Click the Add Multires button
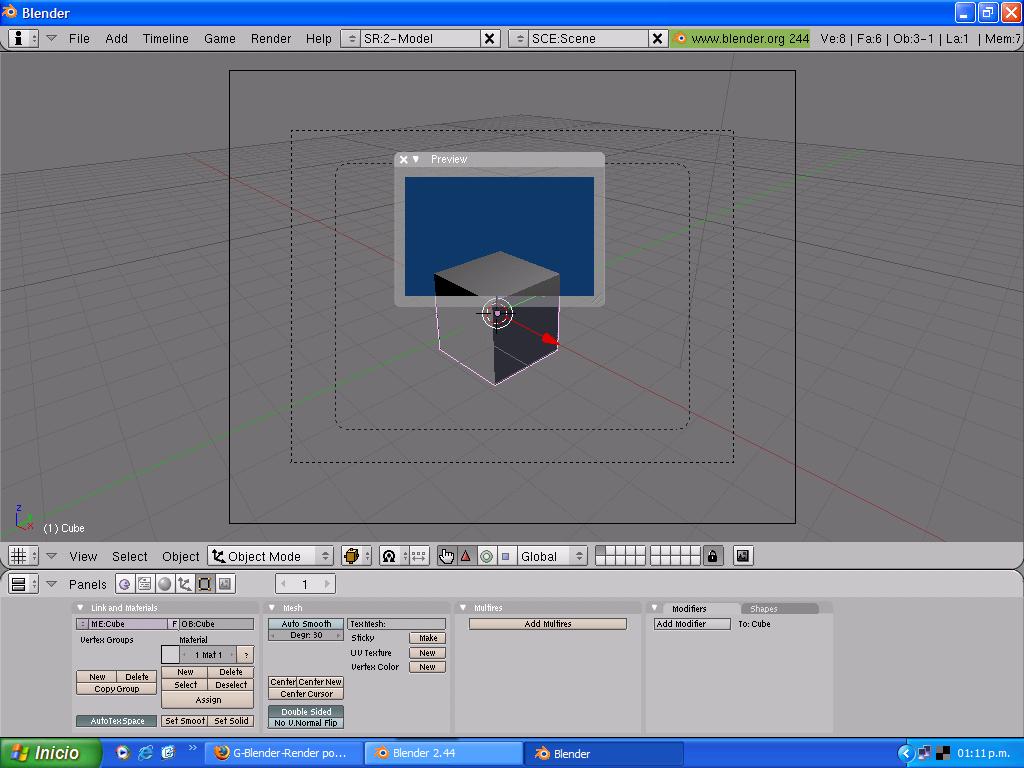Image resolution: width=1024 pixels, height=768 pixels. click(548, 624)
